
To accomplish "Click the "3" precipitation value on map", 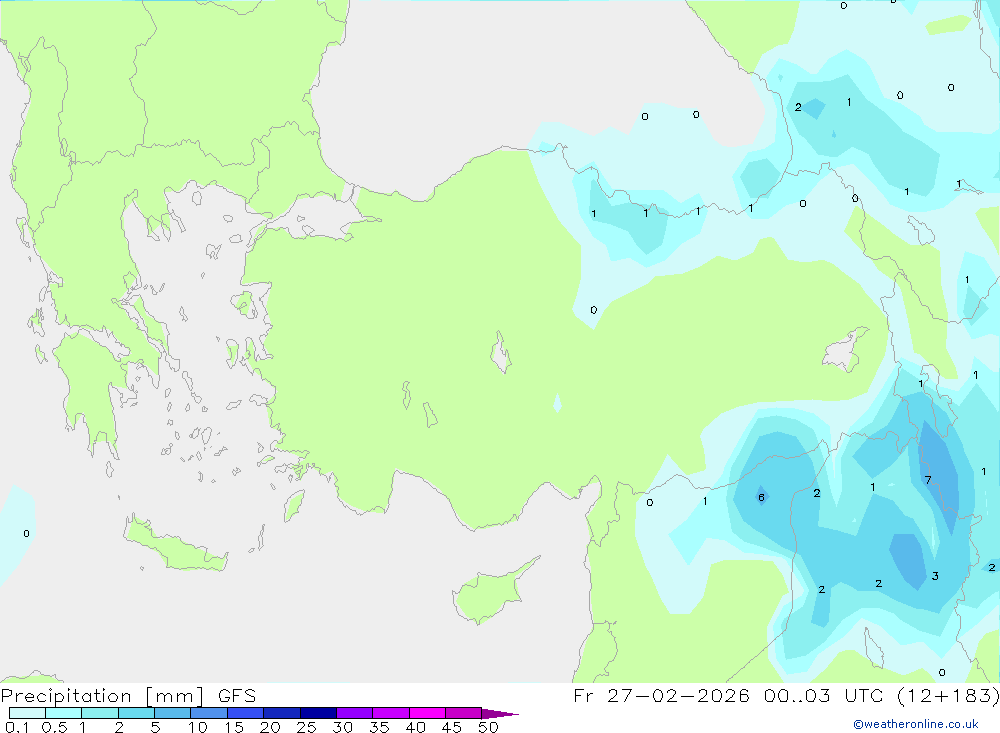I will 935,576.
